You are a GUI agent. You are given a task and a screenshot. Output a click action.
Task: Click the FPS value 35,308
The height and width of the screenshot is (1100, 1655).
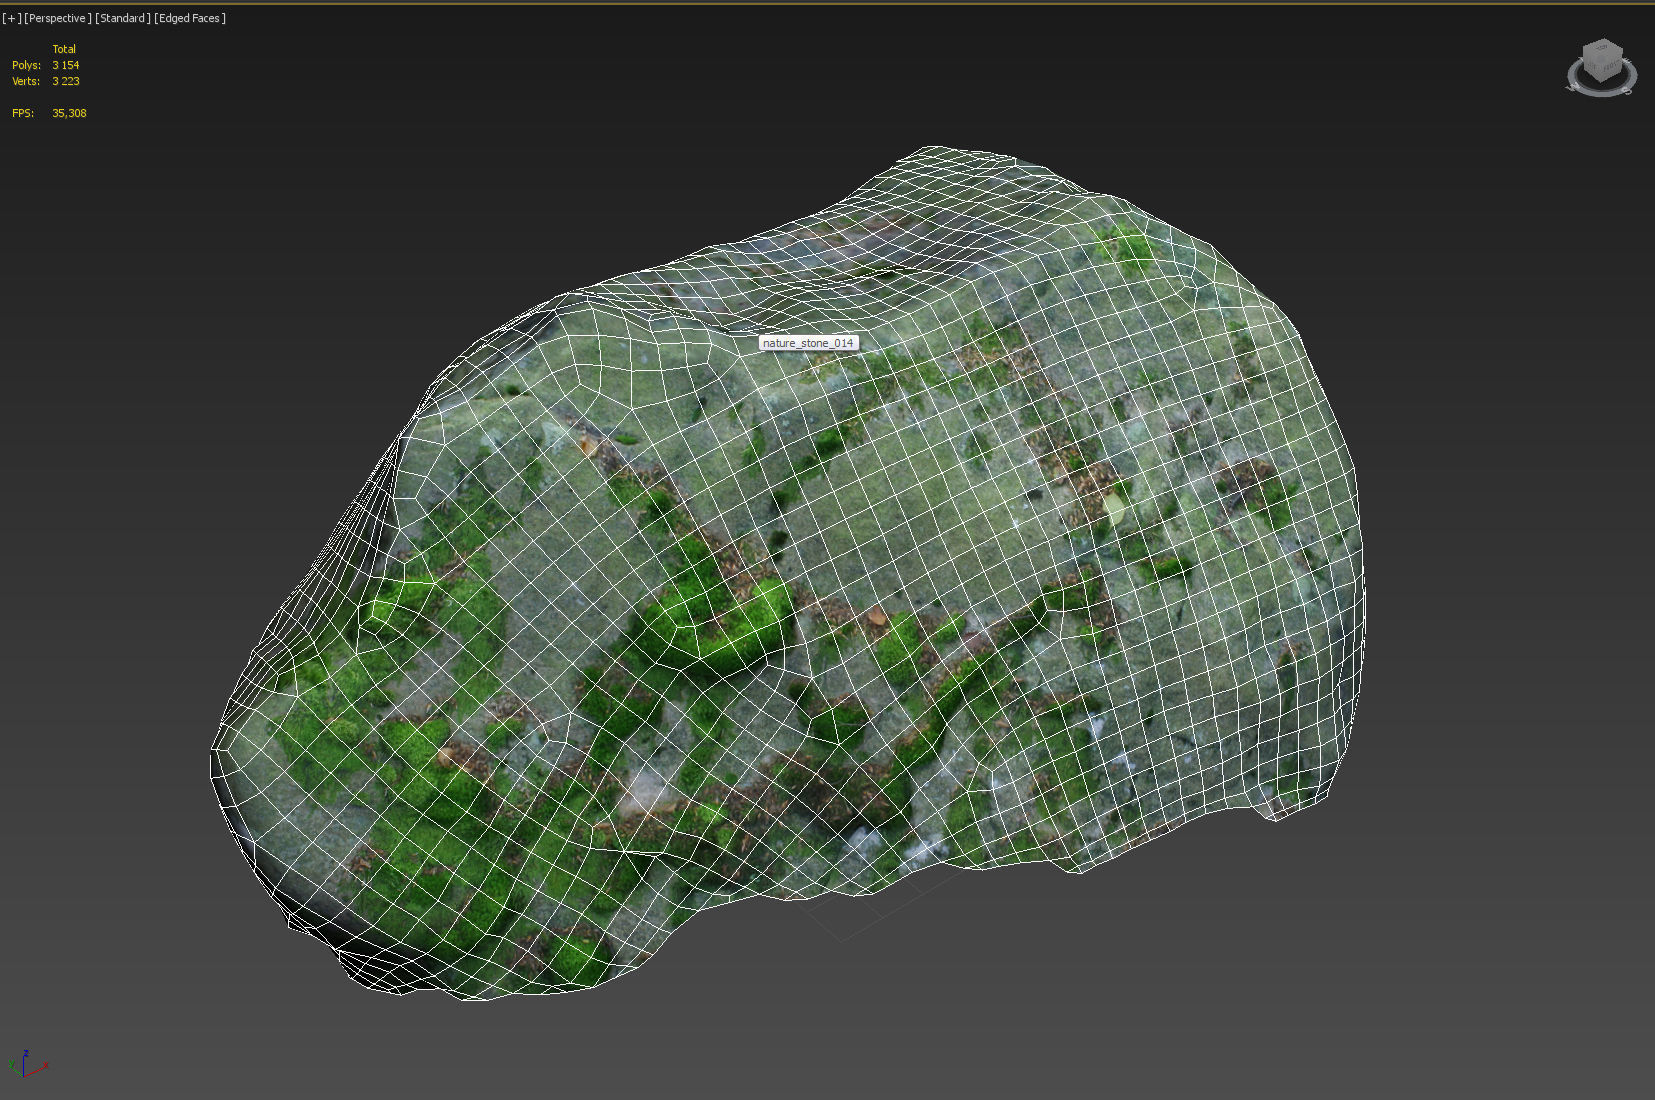(x=69, y=113)
